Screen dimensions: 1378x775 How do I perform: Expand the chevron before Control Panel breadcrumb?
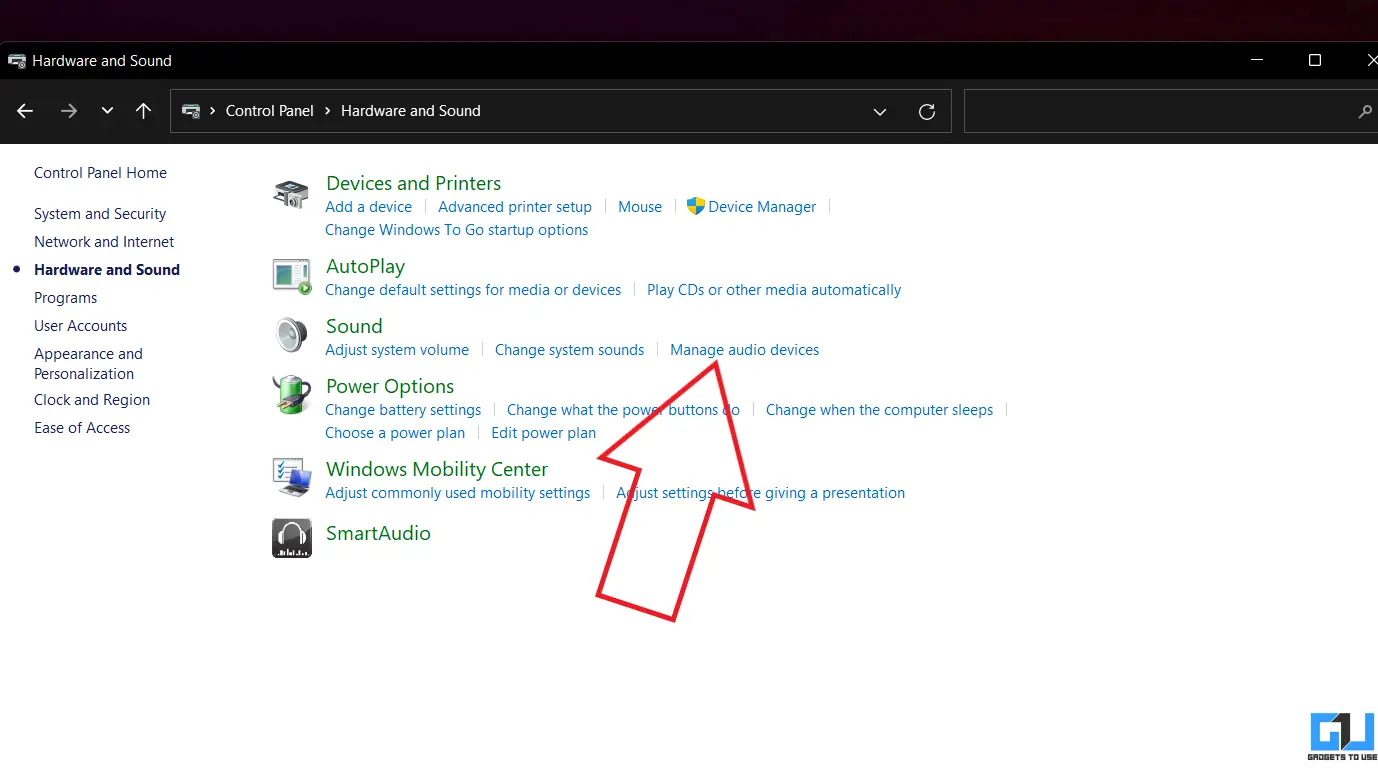pyautogui.click(x=213, y=111)
